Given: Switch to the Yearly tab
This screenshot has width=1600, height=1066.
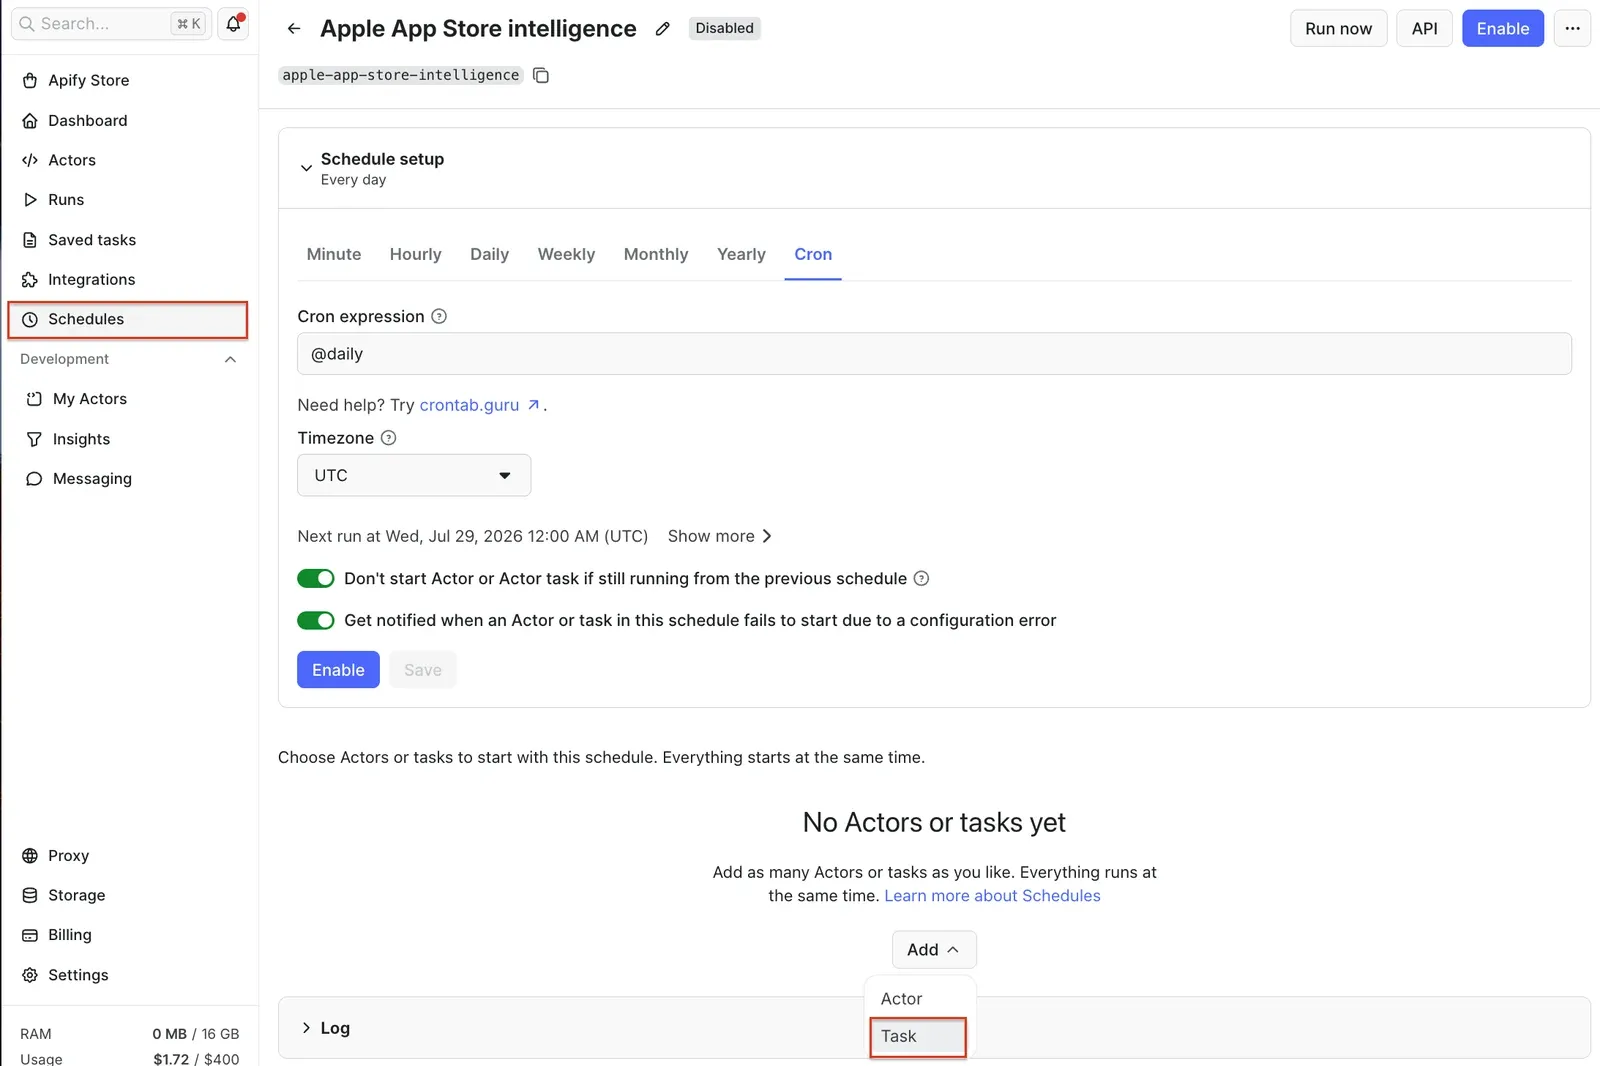Looking at the screenshot, I should click(741, 255).
